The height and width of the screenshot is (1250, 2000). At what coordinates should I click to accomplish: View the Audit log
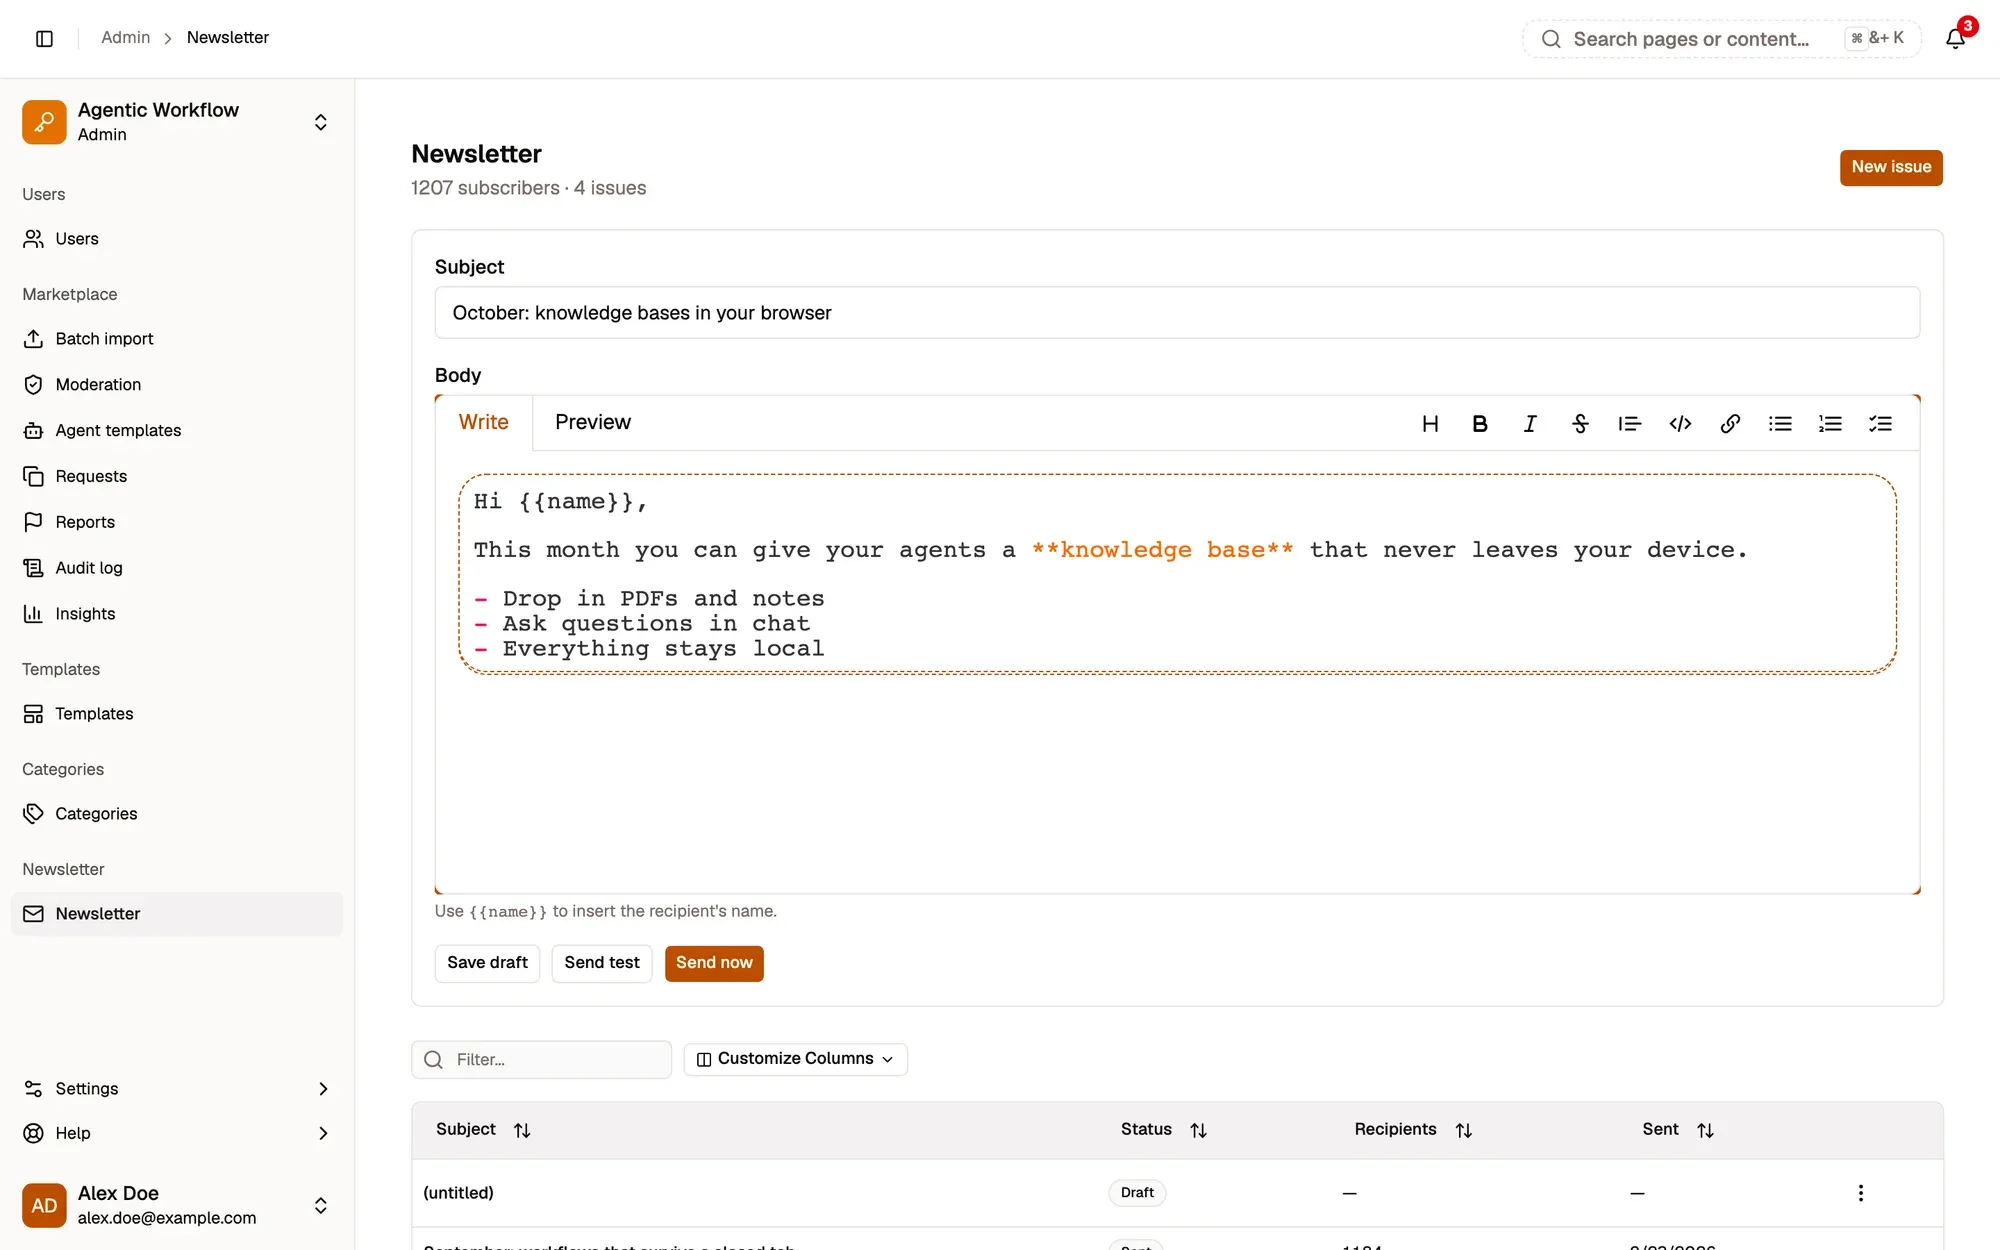[x=177, y=568]
